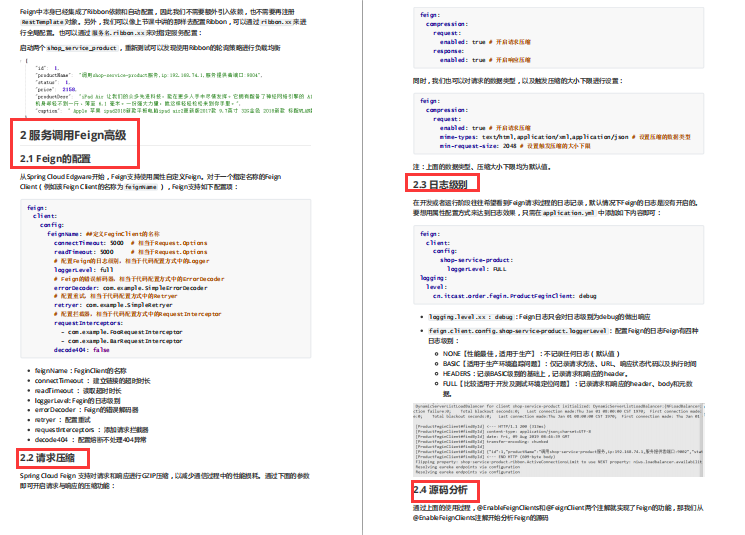The height and width of the screenshot is (535, 745).
Task: Click the paragraph starting '从Spring Cloud Edgware开始'
Action: (151, 182)
